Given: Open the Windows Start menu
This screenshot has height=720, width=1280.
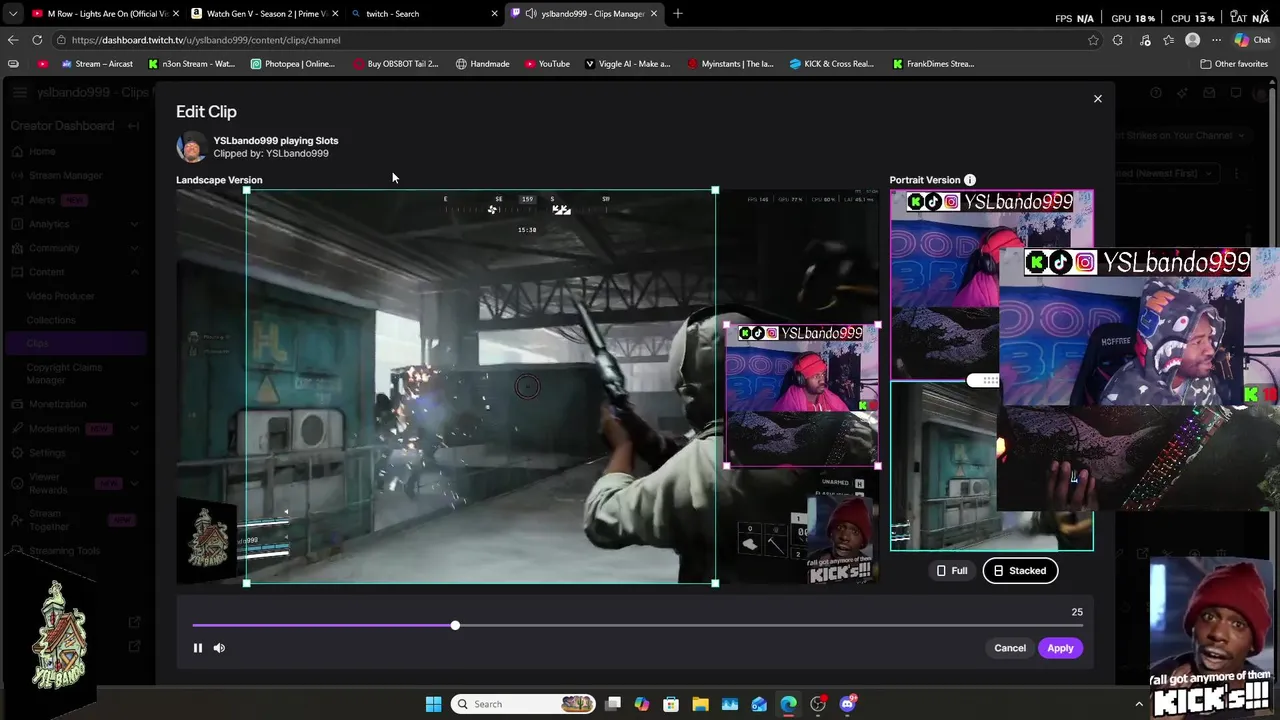Looking at the screenshot, I should click(x=433, y=704).
